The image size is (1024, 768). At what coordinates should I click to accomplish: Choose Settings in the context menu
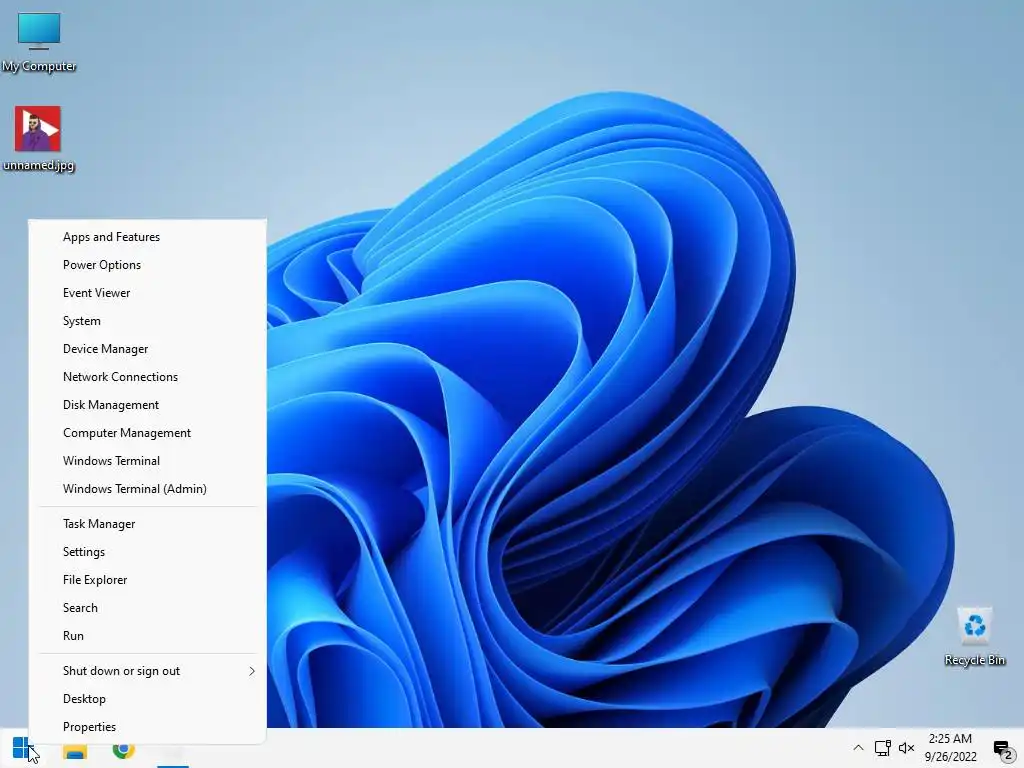click(148, 552)
